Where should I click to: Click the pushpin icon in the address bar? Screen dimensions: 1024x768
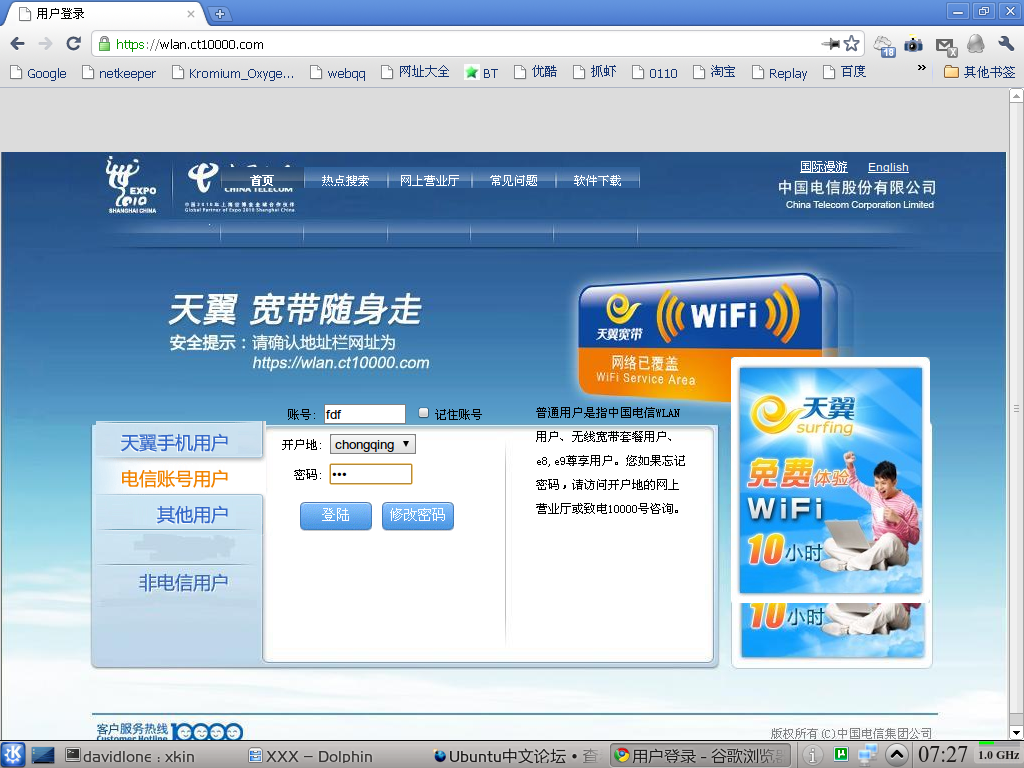(830, 44)
